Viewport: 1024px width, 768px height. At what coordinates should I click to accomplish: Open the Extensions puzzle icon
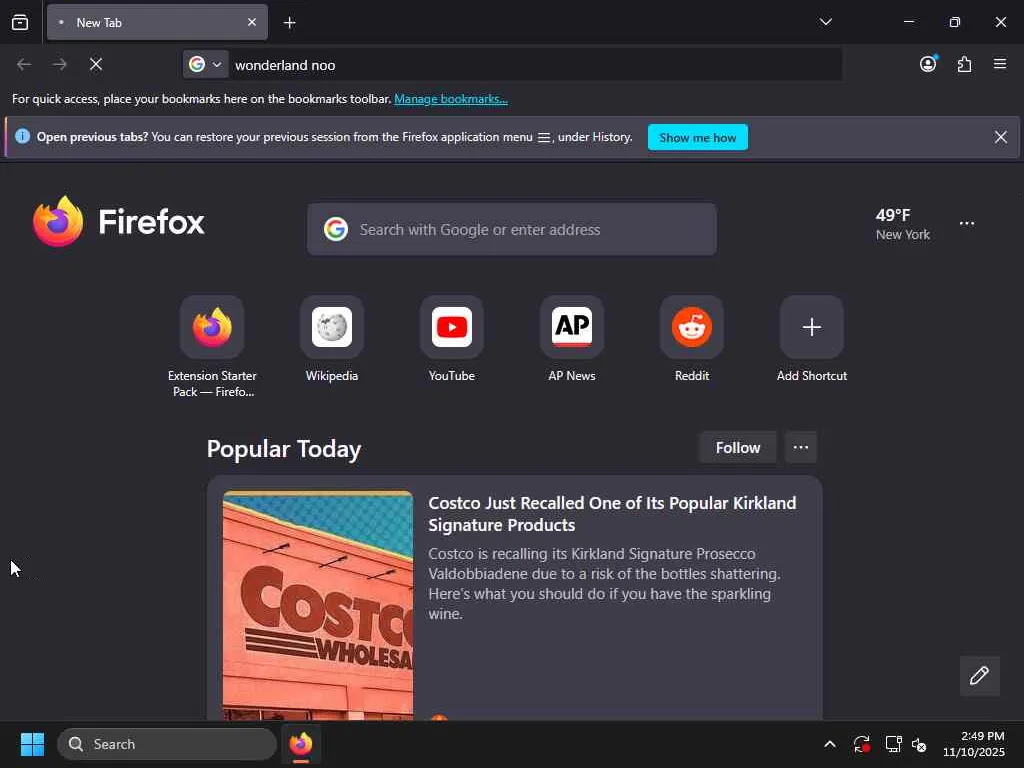[964, 64]
